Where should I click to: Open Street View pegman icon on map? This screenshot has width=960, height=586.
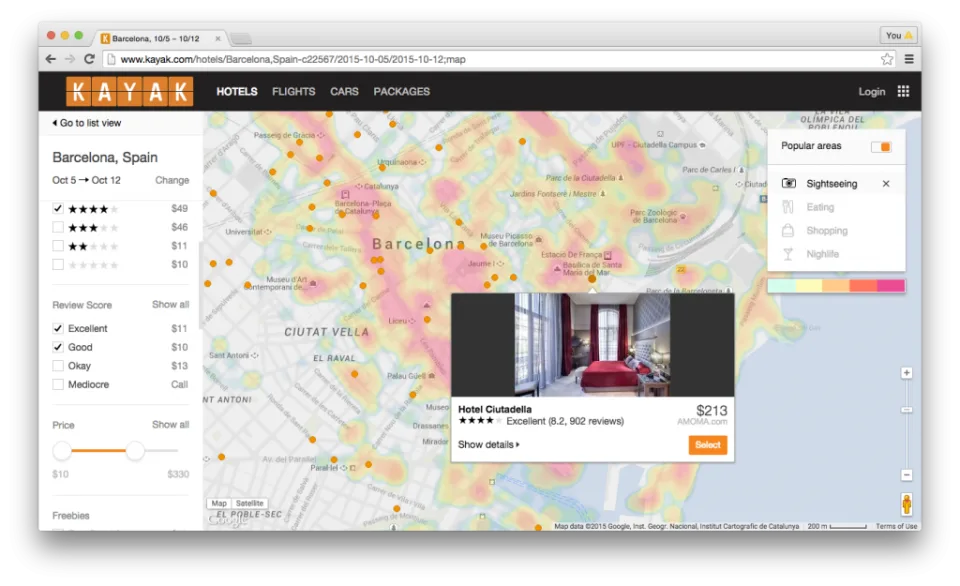click(907, 504)
